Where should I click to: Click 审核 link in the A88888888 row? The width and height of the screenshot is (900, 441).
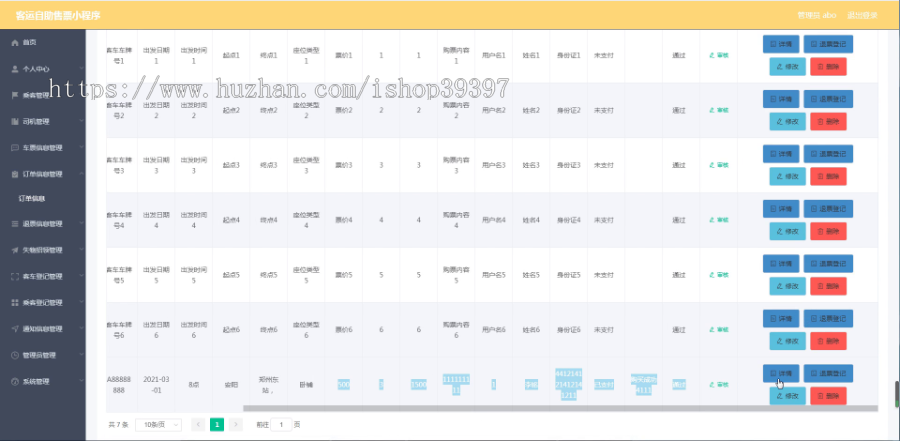(x=719, y=385)
